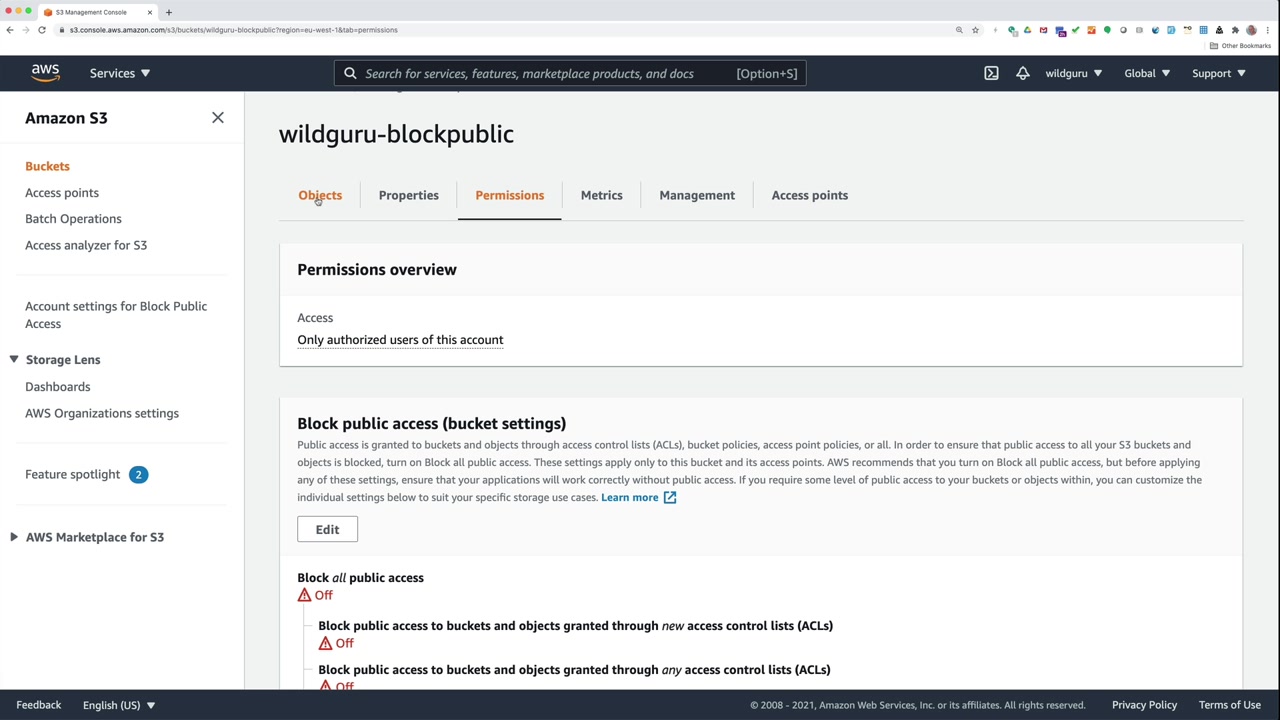The width and height of the screenshot is (1280, 720).
Task: Switch to the Properties tab
Action: point(408,195)
